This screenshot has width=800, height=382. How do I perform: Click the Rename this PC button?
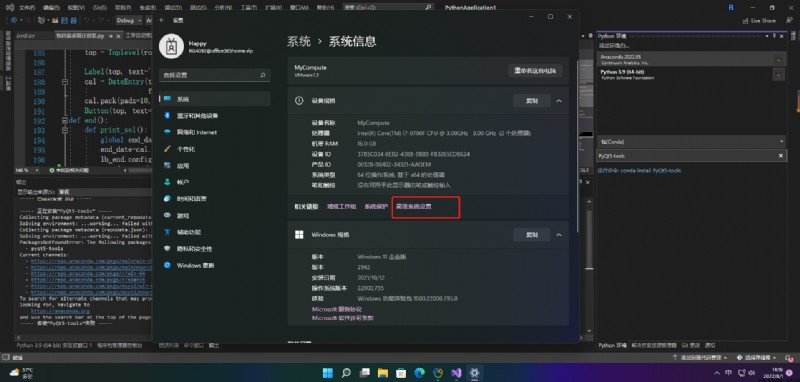click(535, 71)
